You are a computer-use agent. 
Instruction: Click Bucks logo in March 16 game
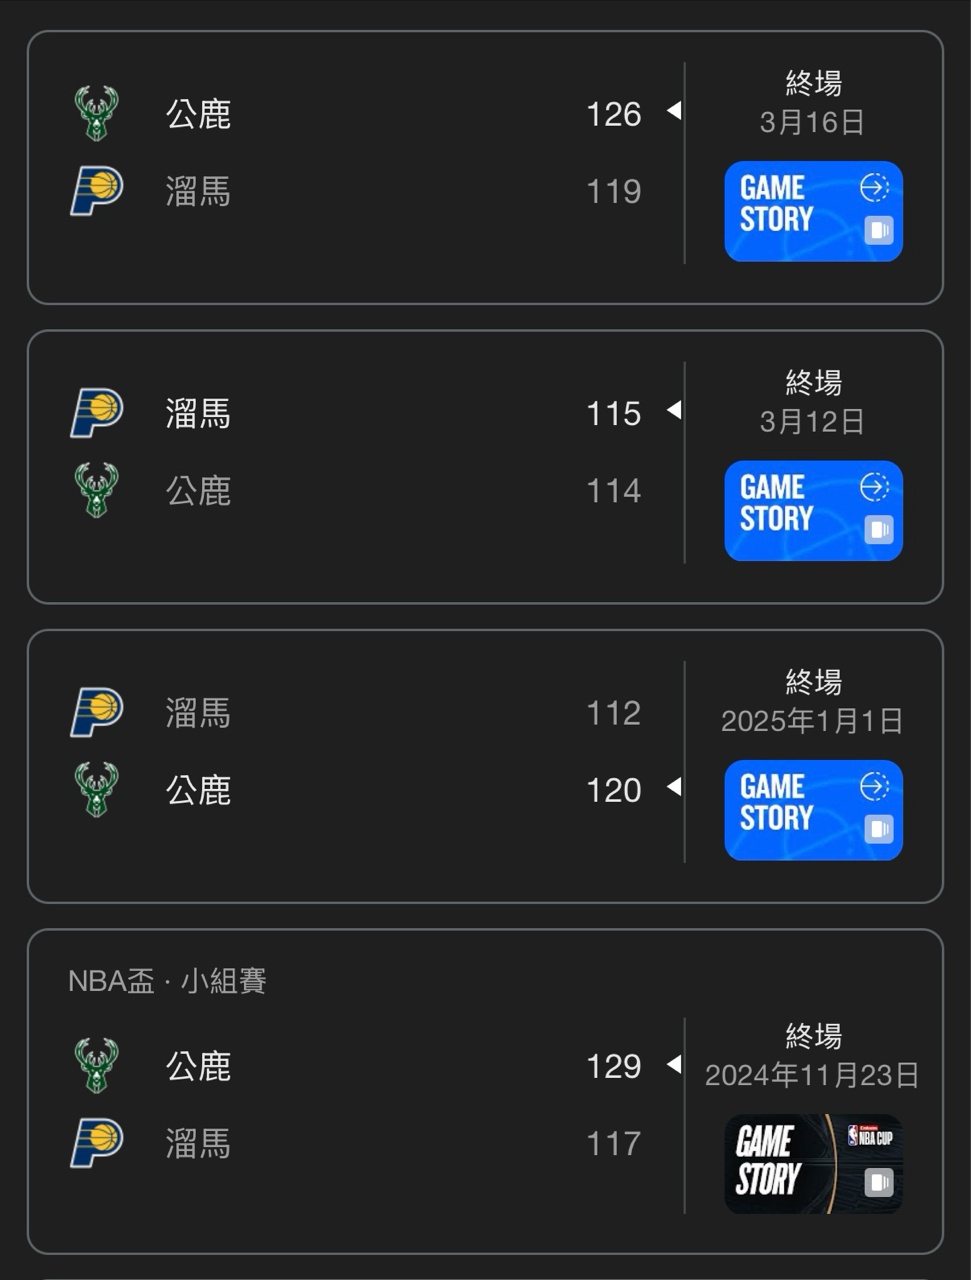click(x=97, y=114)
